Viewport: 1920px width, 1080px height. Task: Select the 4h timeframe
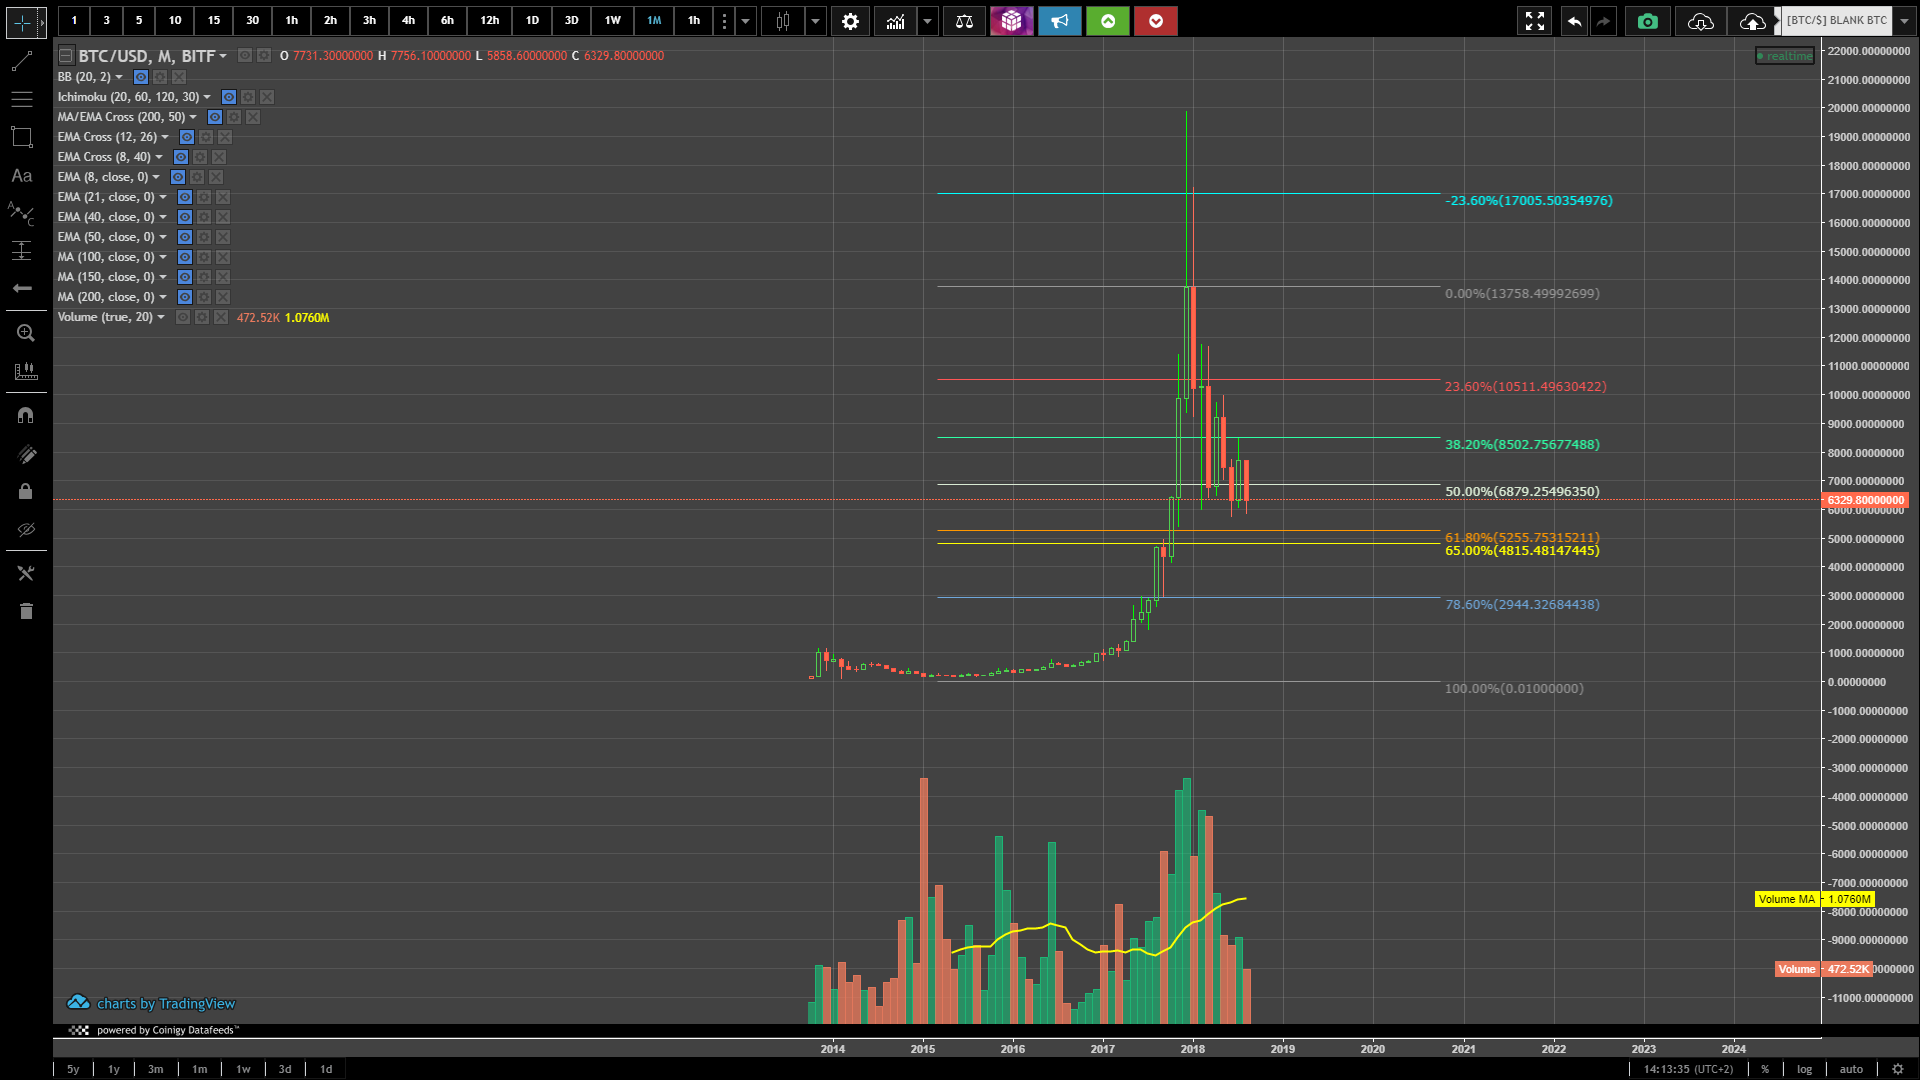click(408, 21)
